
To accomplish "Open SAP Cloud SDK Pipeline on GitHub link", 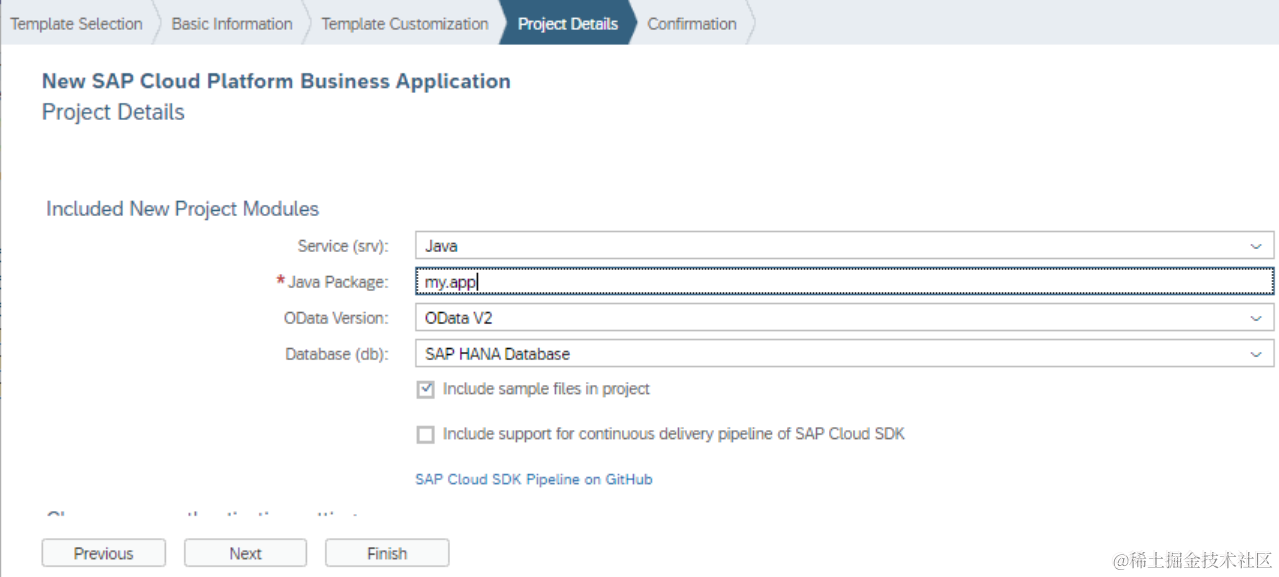I will [533, 479].
